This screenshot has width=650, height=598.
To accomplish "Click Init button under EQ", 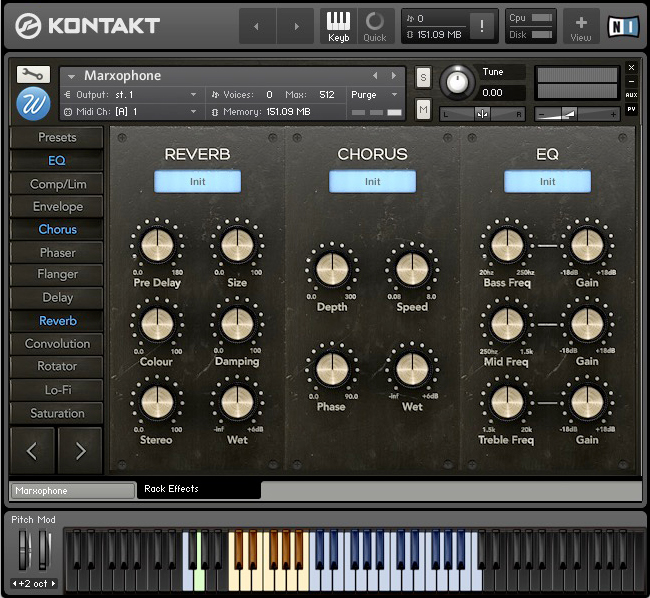I will (547, 181).
